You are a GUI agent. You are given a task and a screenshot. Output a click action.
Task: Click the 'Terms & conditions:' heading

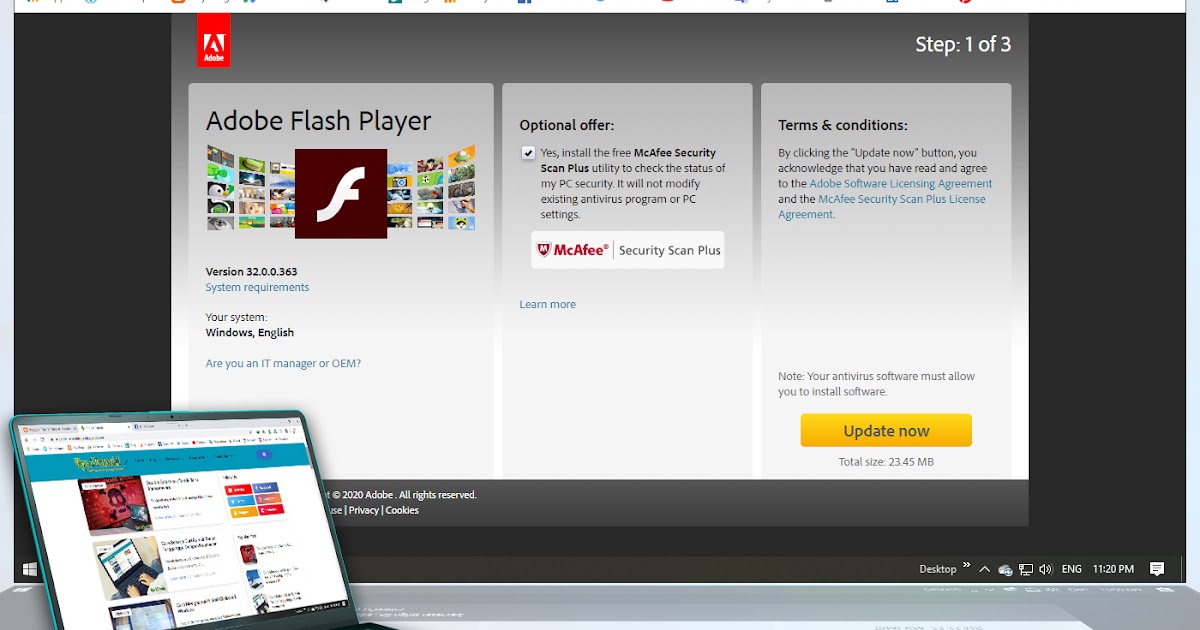[x=843, y=125]
